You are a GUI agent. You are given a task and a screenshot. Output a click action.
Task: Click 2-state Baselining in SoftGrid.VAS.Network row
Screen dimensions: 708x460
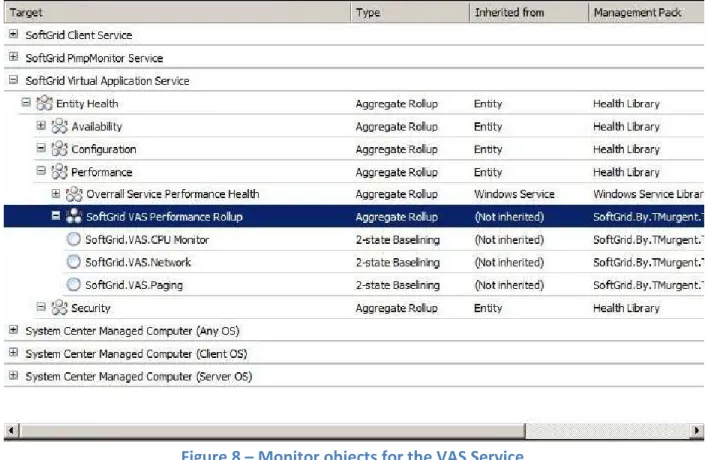coord(397,262)
